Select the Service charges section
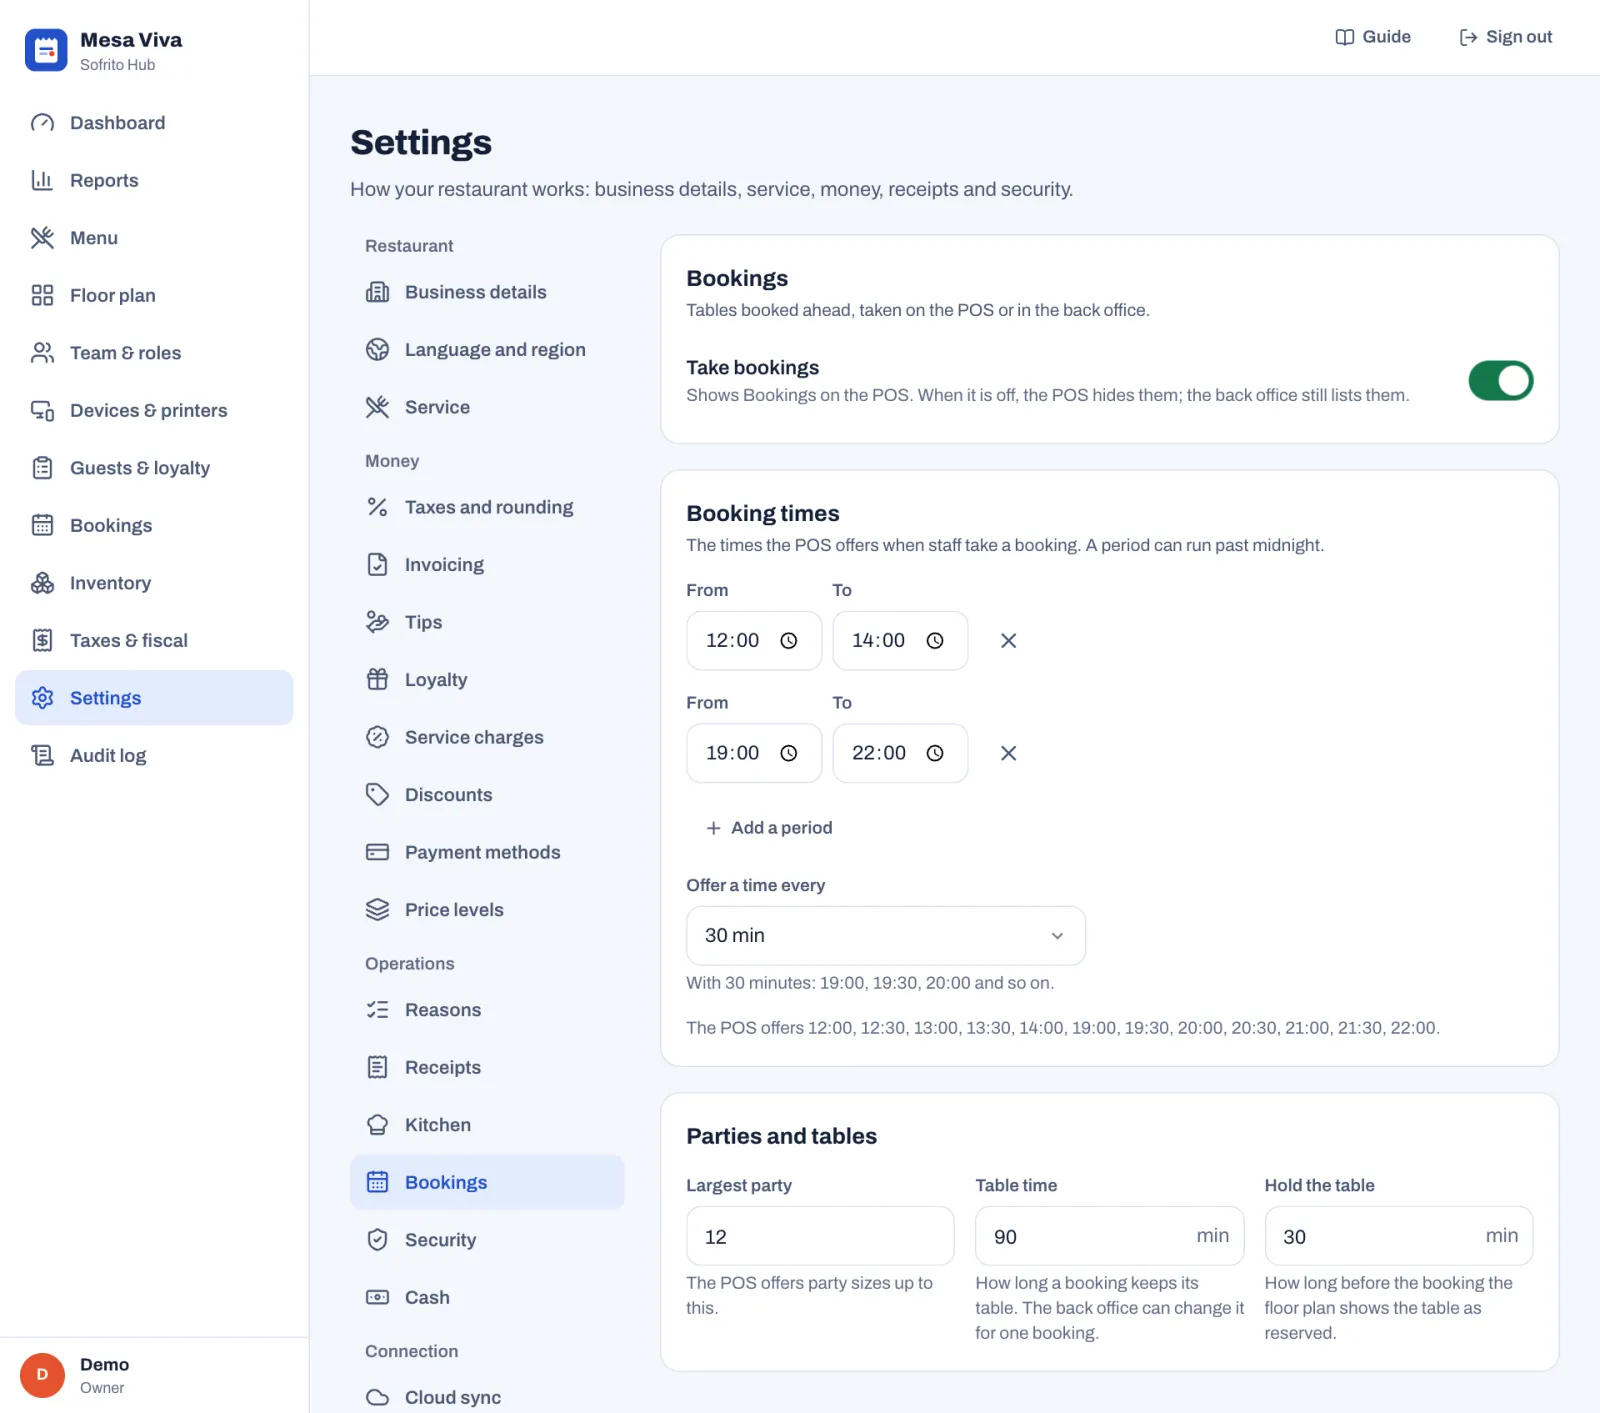Screen dimensions: 1600x1413 487,737
